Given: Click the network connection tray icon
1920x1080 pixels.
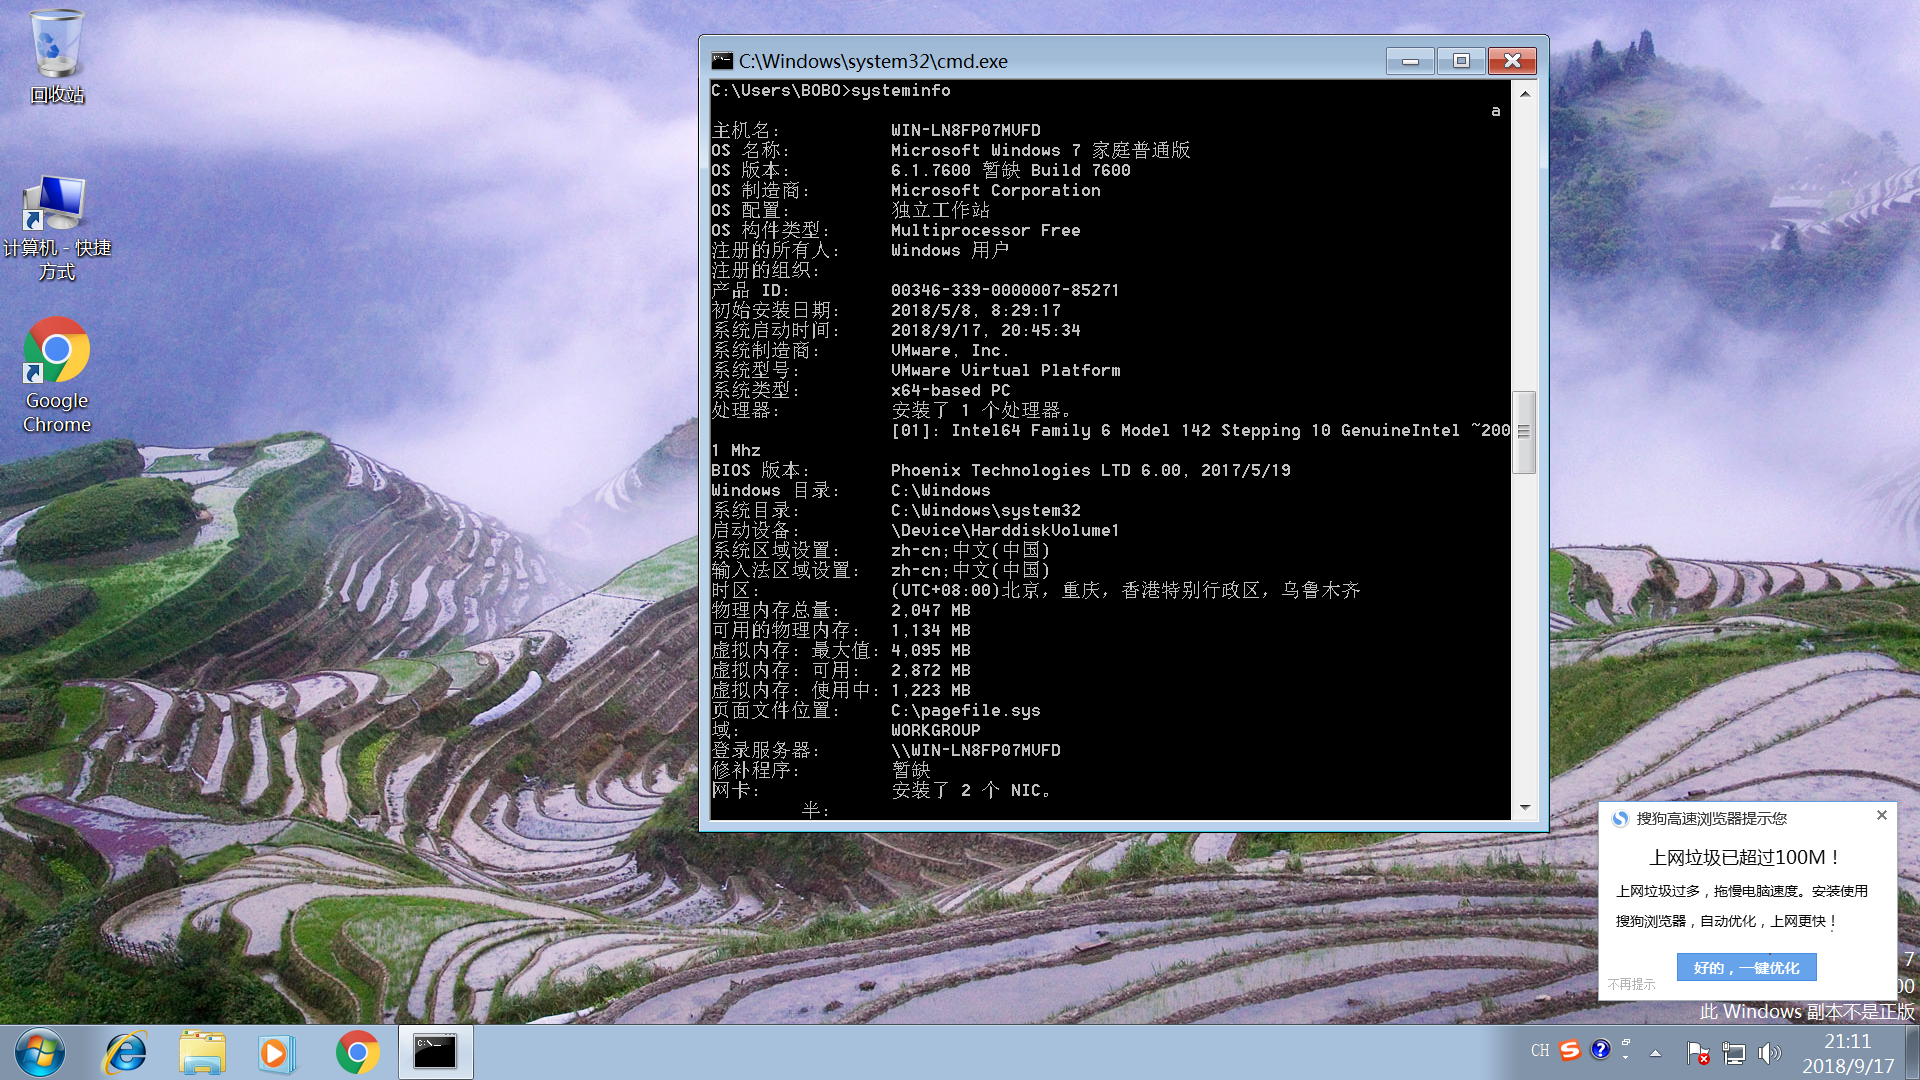Looking at the screenshot, I should click(1733, 1052).
